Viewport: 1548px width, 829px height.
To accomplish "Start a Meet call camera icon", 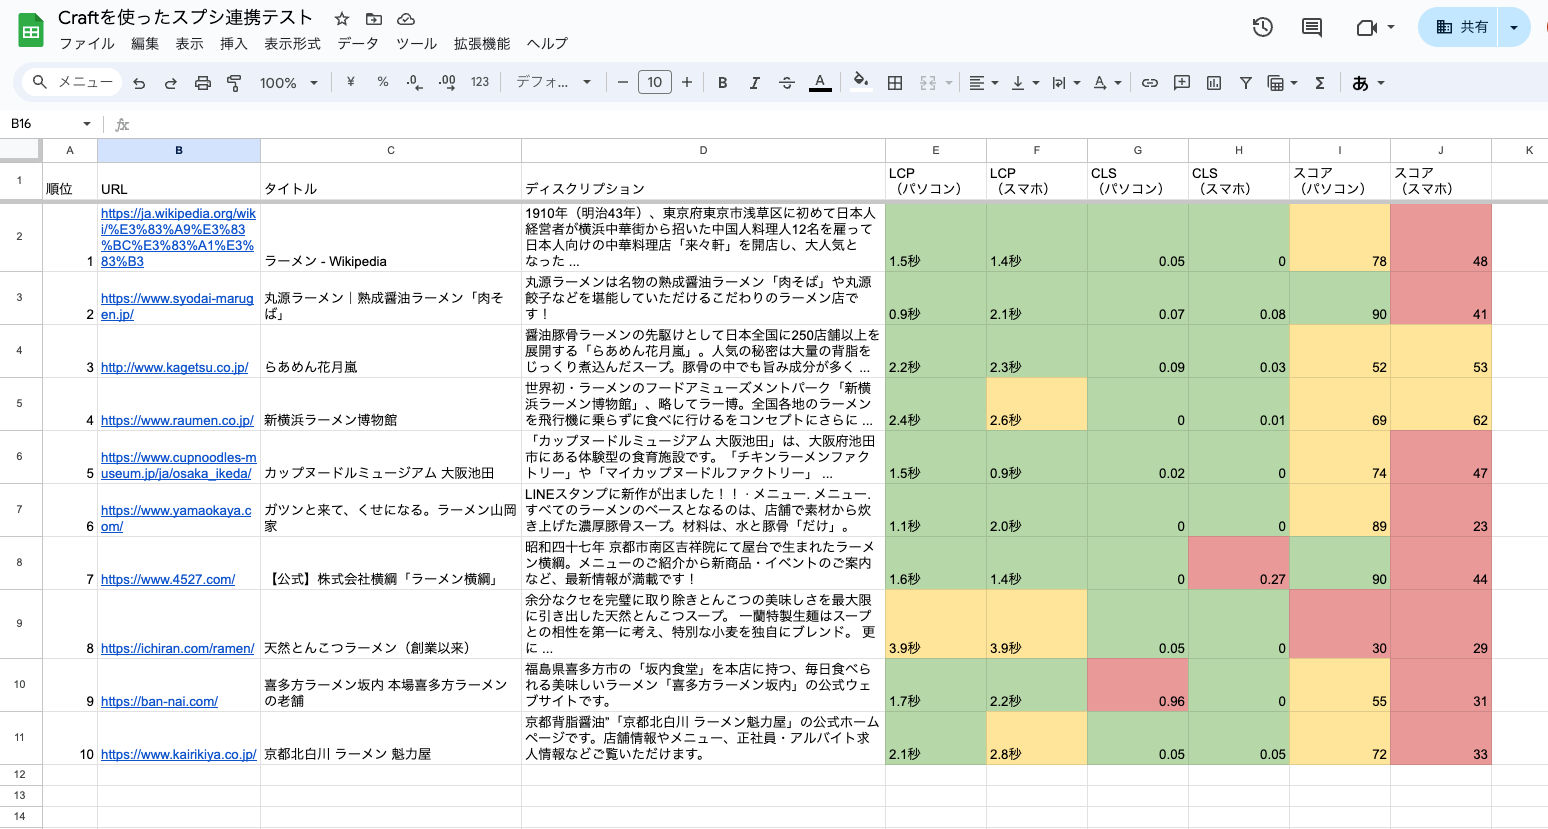I will click(1367, 27).
